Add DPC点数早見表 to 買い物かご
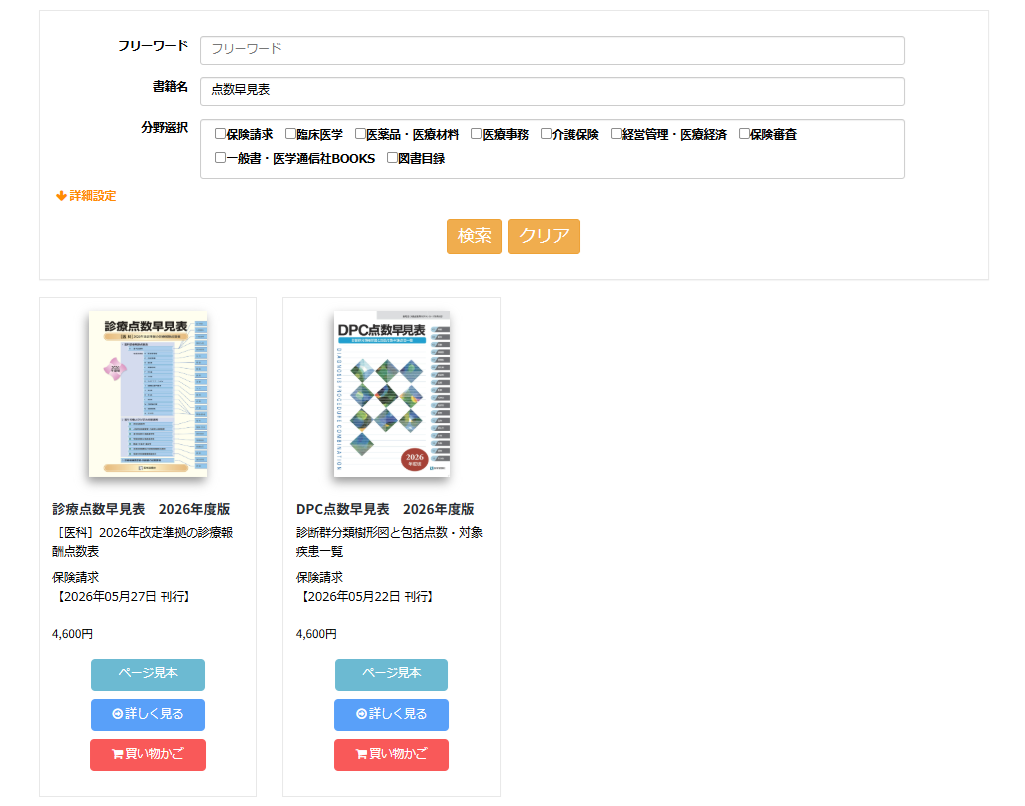The height and width of the screenshot is (806, 1025). [x=392, y=754]
